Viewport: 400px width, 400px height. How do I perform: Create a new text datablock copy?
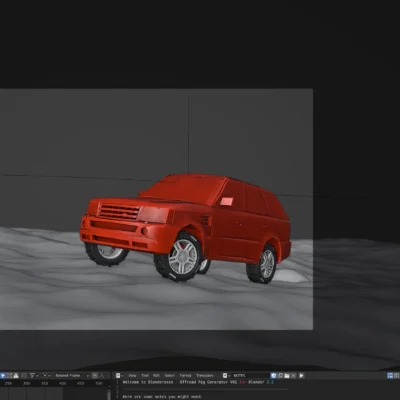click(x=280, y=375)
